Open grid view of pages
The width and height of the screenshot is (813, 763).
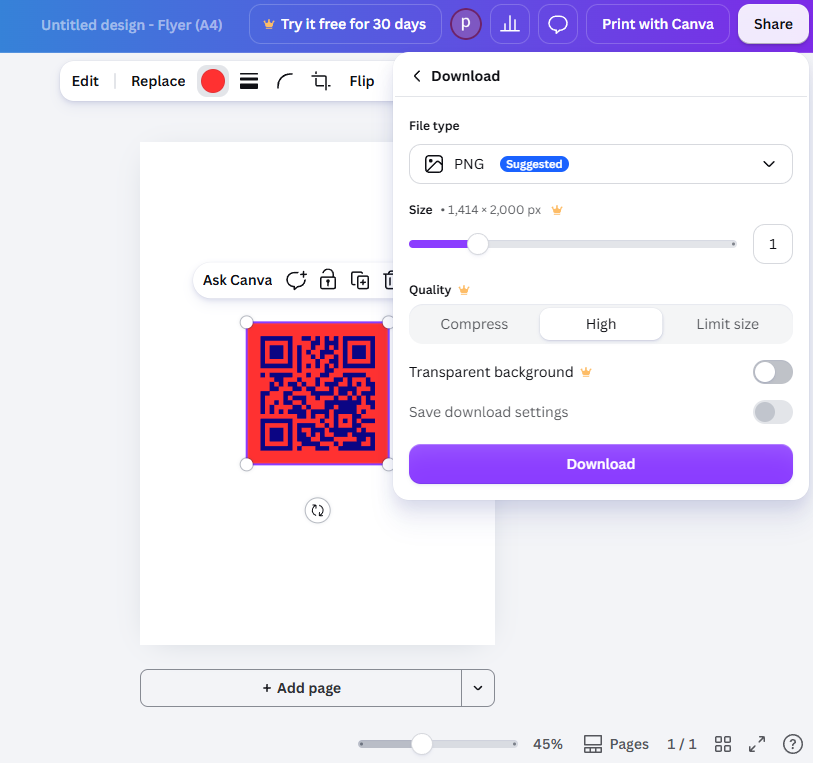coord(723,744)
